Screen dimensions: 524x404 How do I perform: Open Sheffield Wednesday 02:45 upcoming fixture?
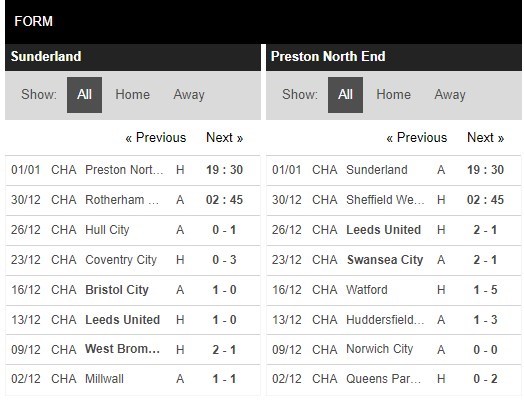[394, 200]
